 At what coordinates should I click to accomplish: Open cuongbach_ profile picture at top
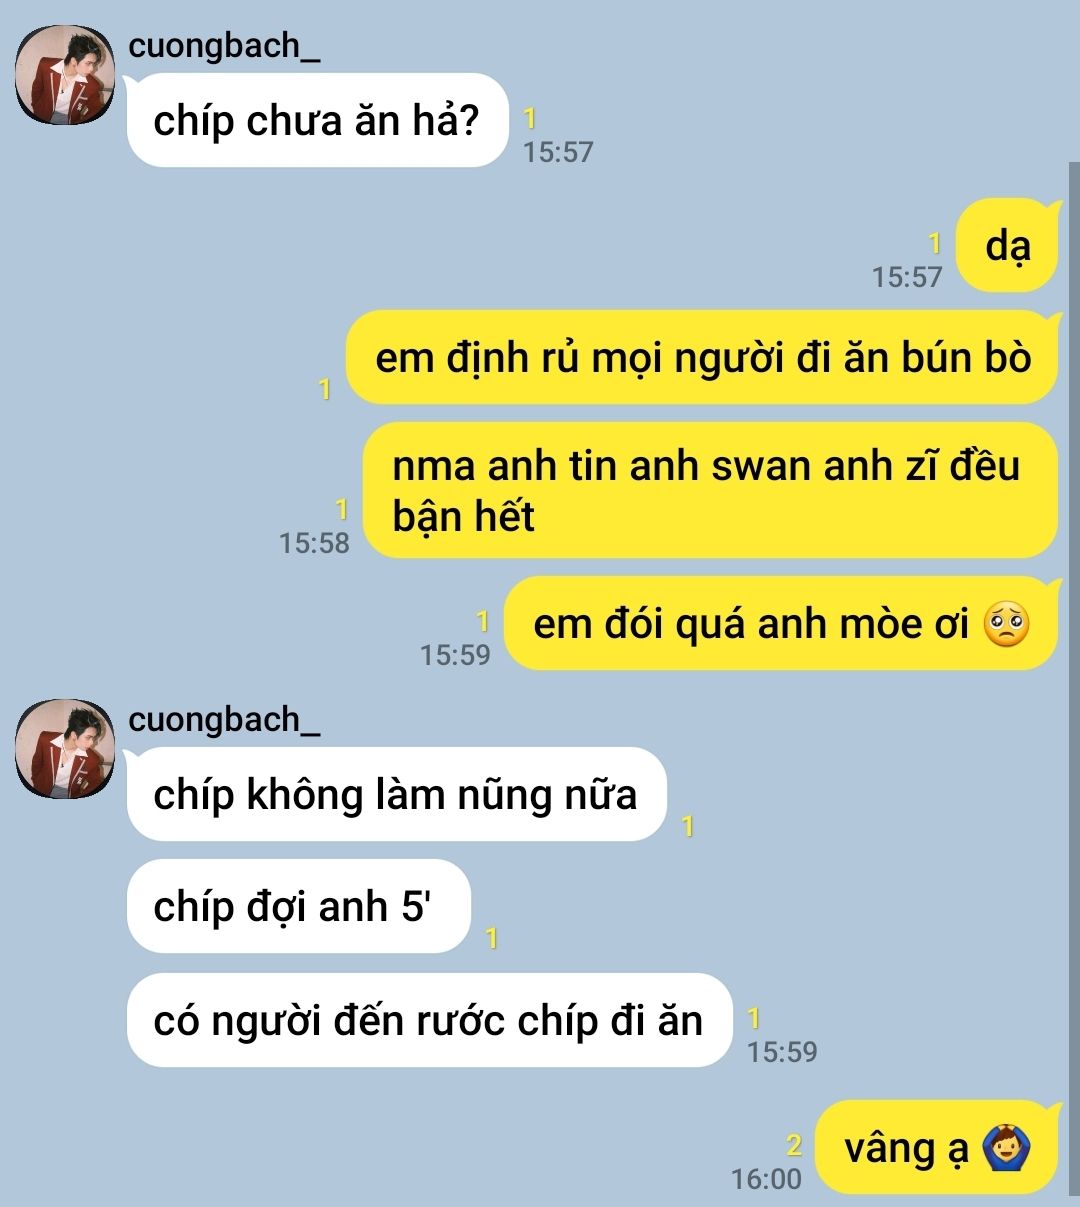pos(65,75)
